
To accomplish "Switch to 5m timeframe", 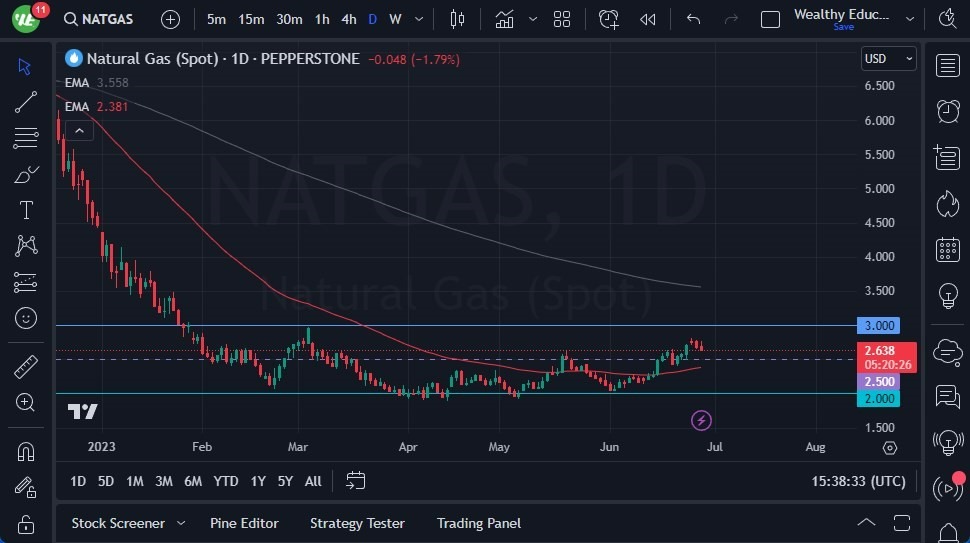I will pos(216,19).
